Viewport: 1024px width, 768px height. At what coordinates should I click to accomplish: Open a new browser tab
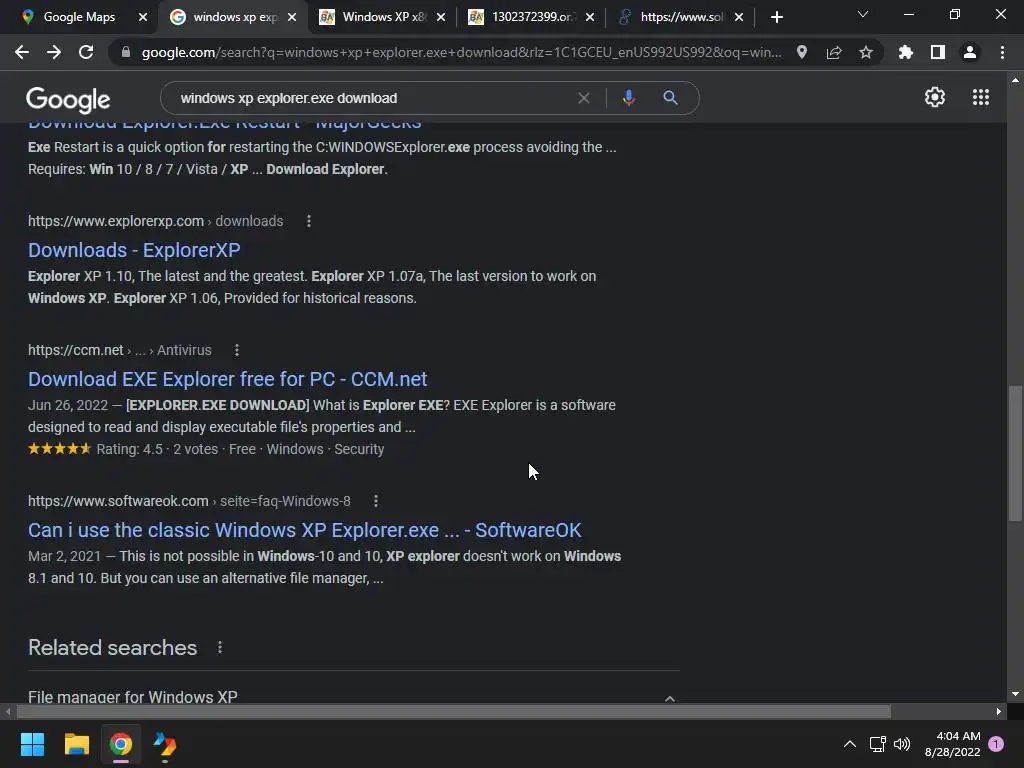(x=776, y=17)
